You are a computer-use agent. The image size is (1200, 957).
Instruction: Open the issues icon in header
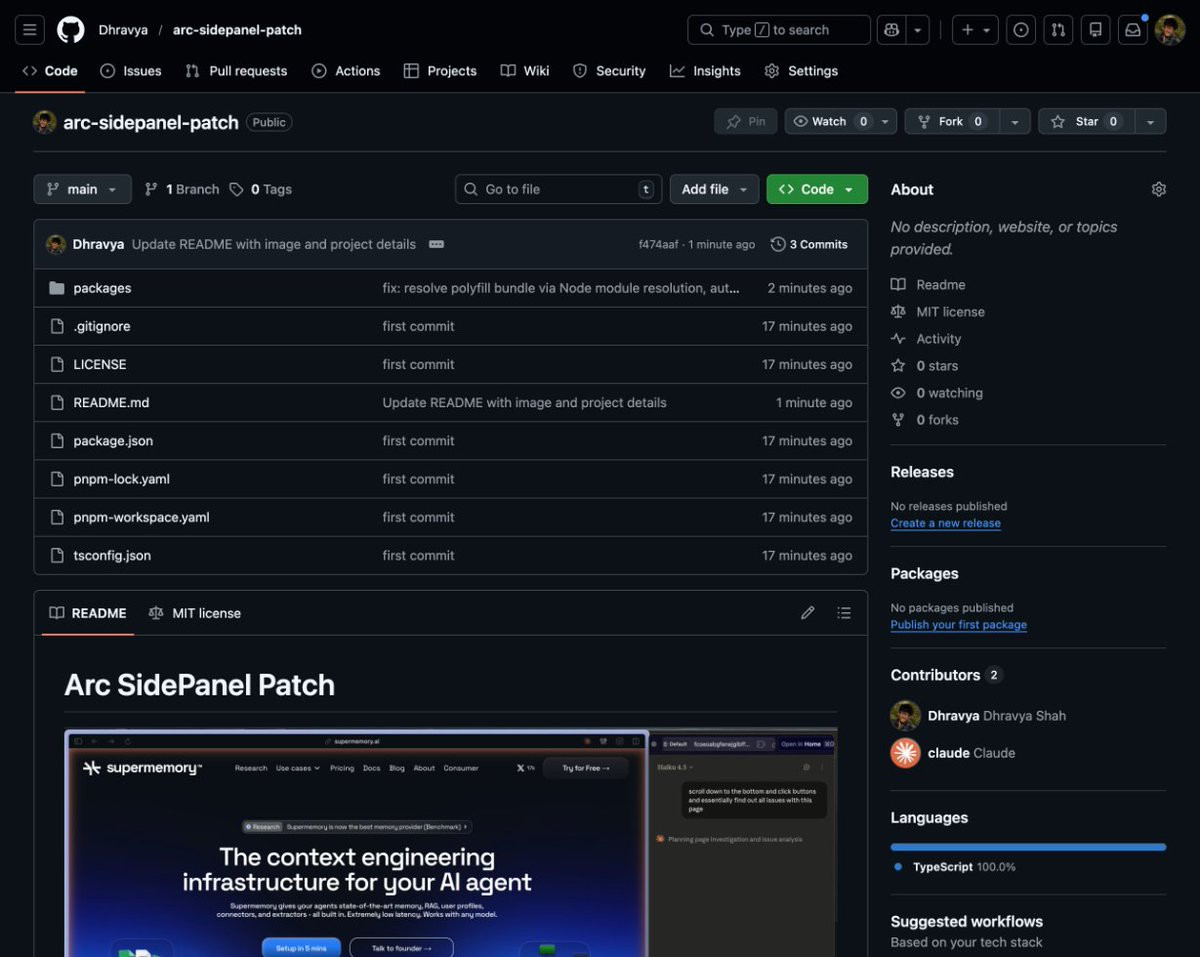tap(1020, 30)
